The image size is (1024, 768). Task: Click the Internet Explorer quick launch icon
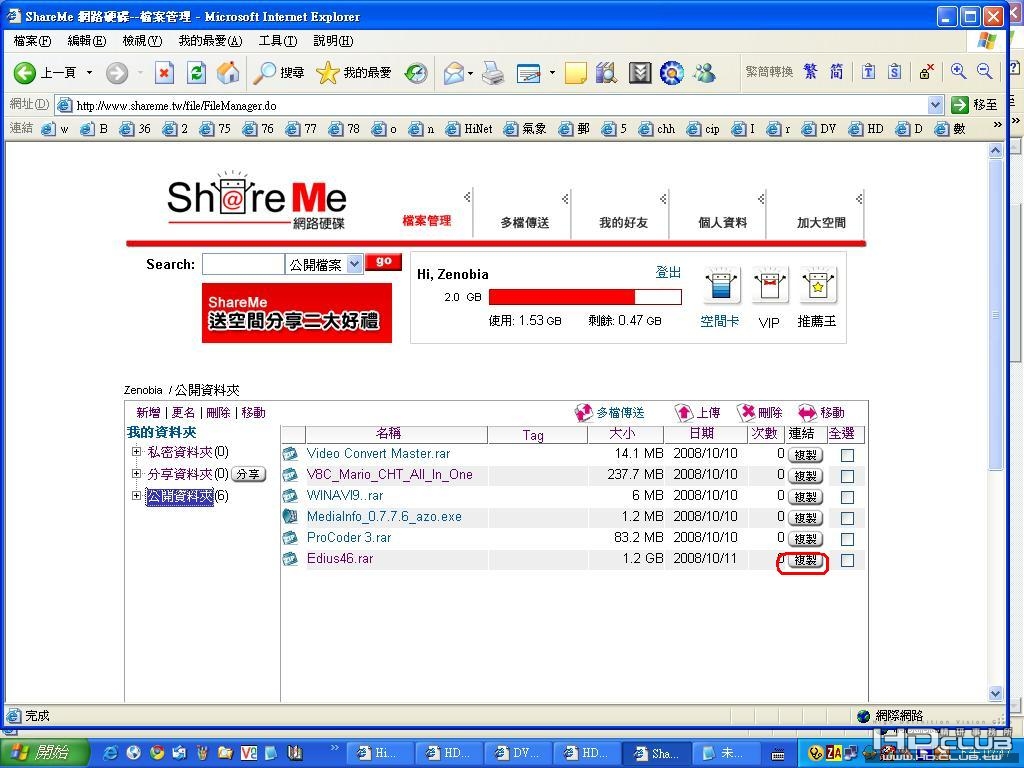coord(111,752)
